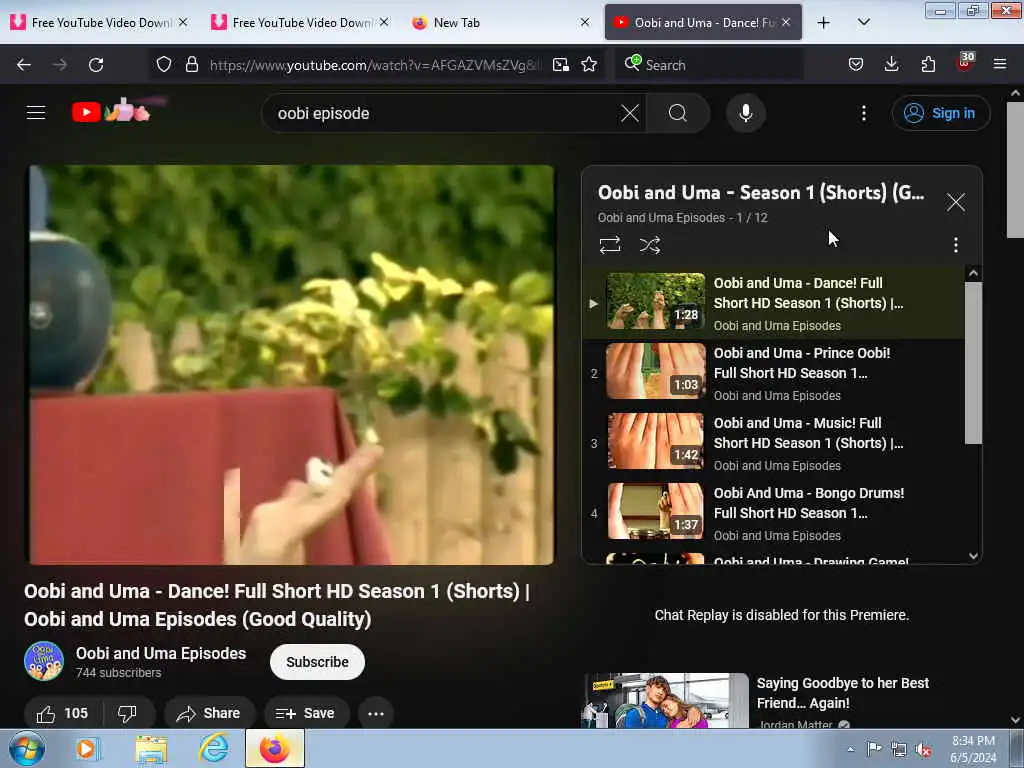Share the video
1024x768 pixels.
pyautogui.click(x=208, y=713)
